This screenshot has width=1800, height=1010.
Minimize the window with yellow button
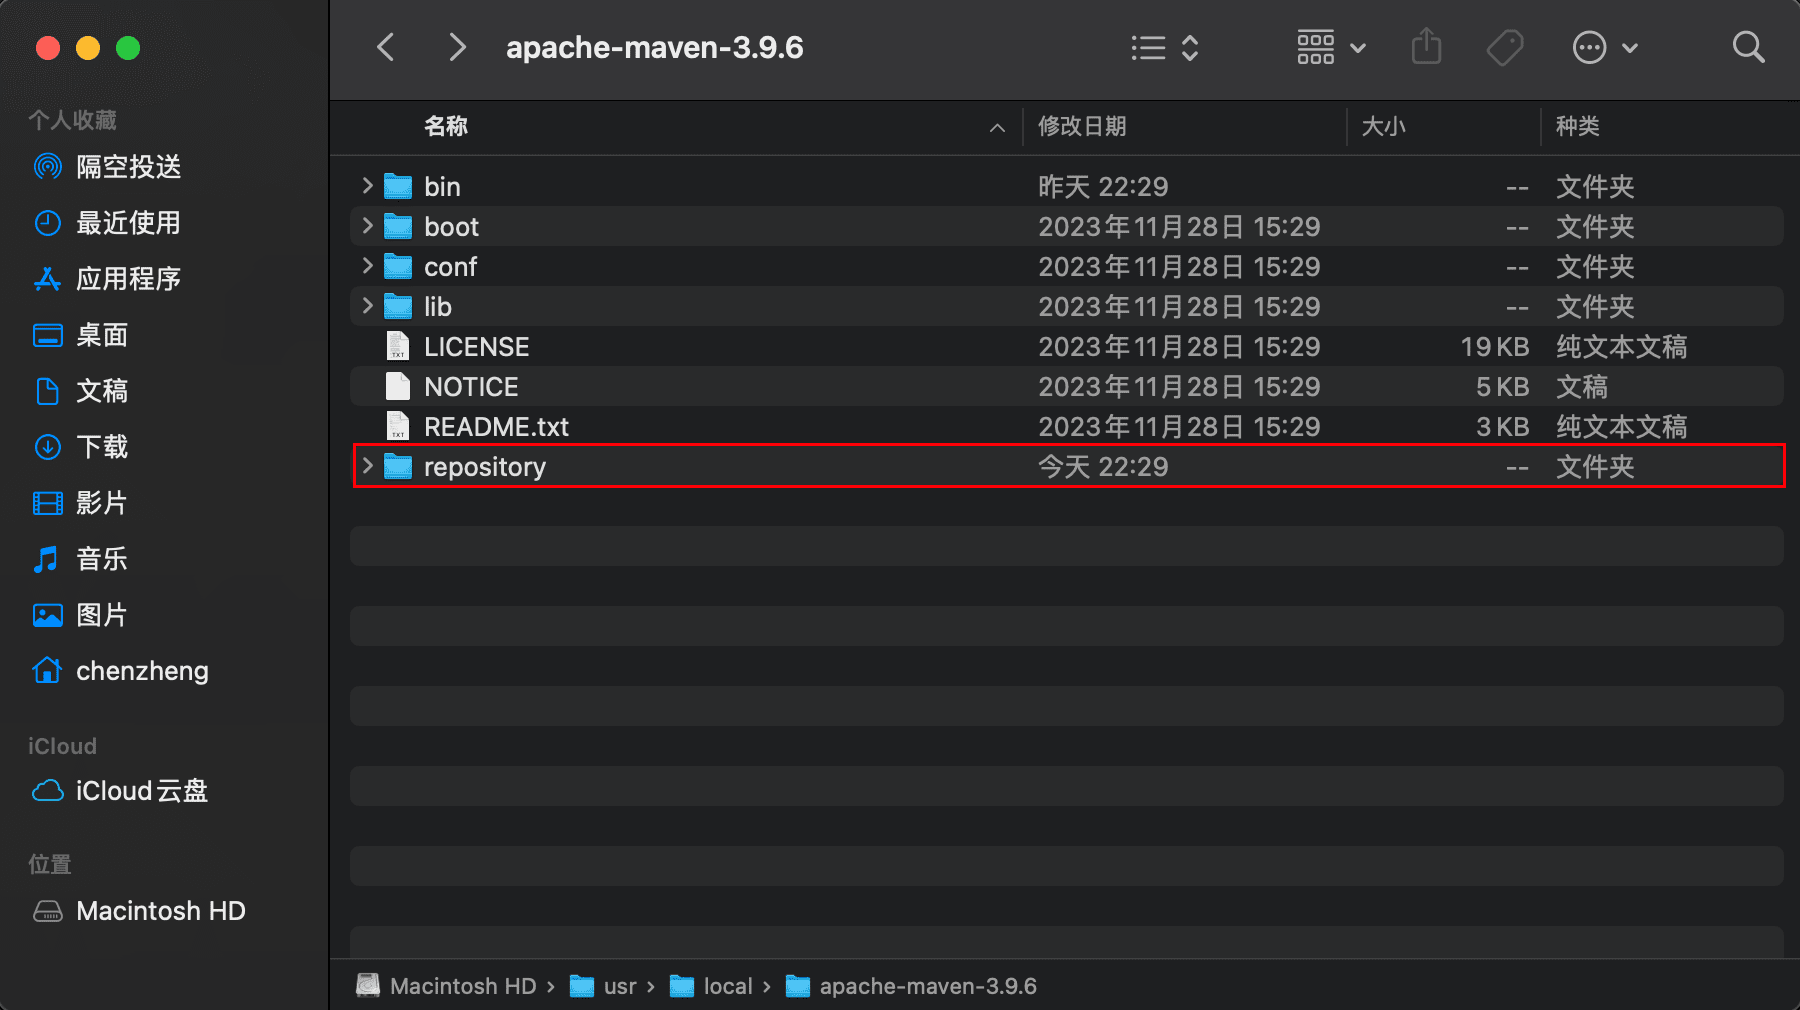(88, 47)
